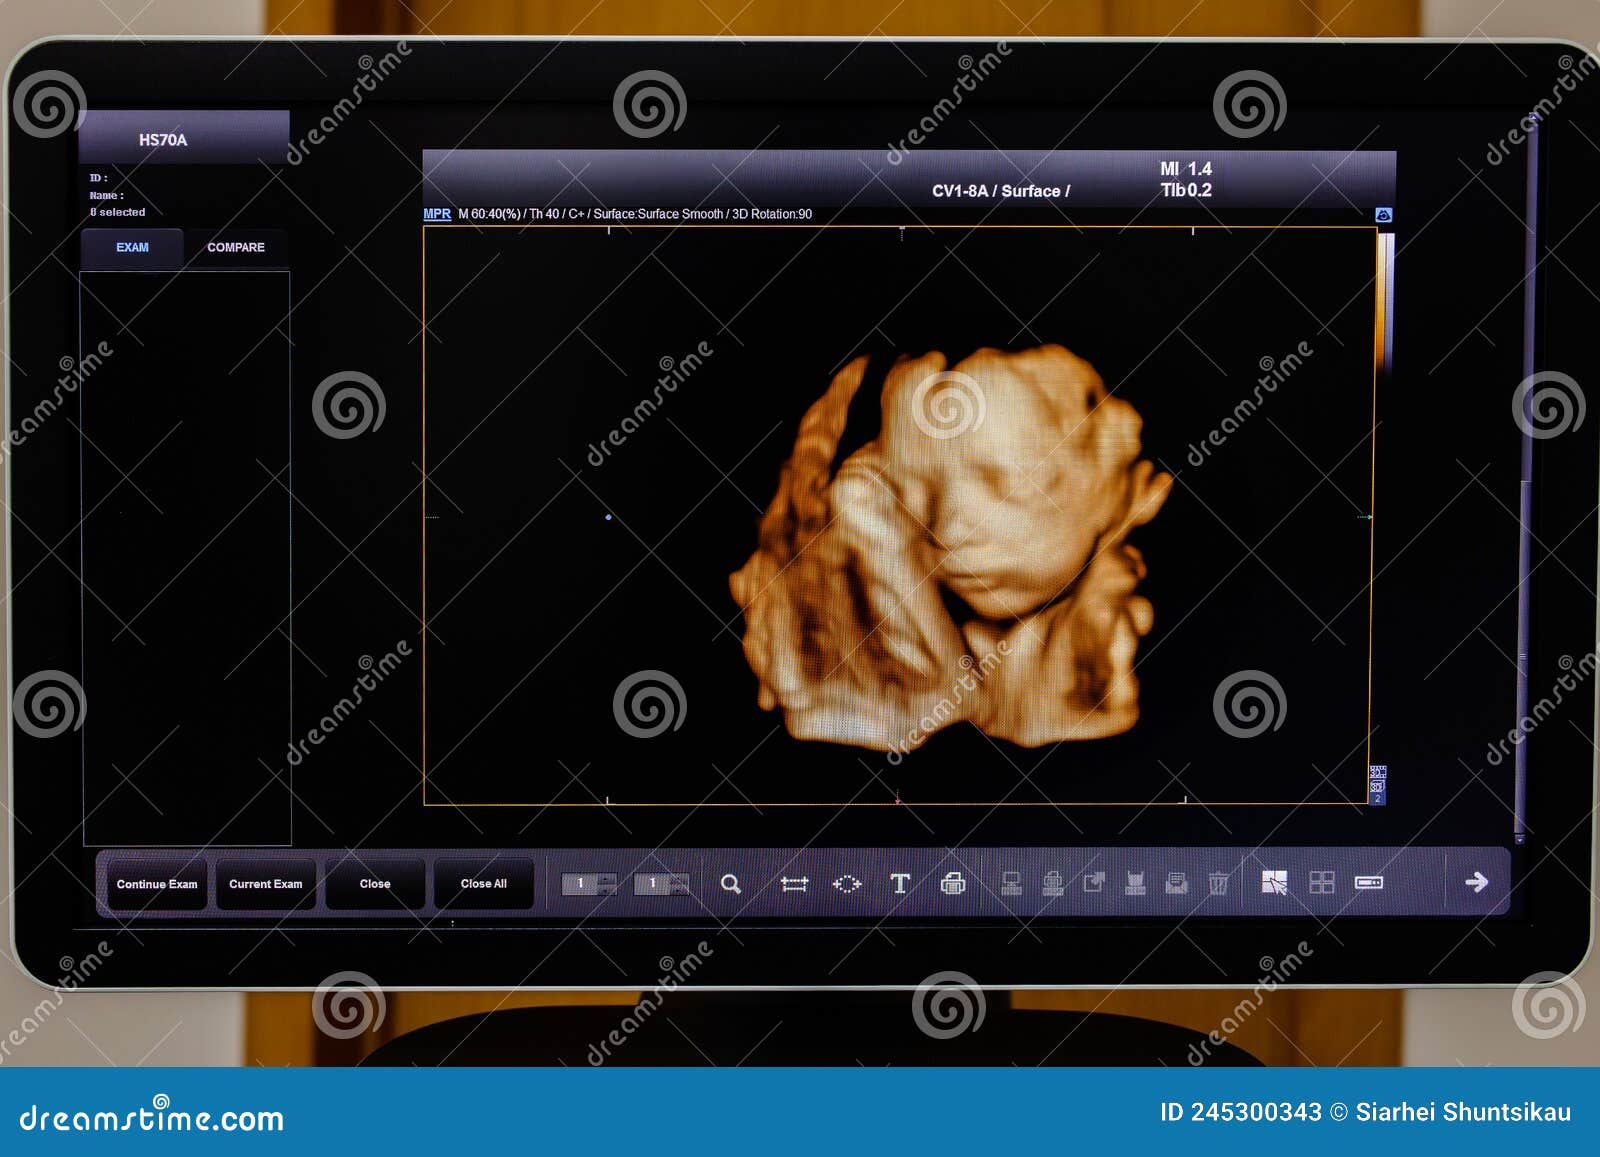Select the caliper measurement tool
This screenshot has width=1600, height=1157.
point(795,883)
